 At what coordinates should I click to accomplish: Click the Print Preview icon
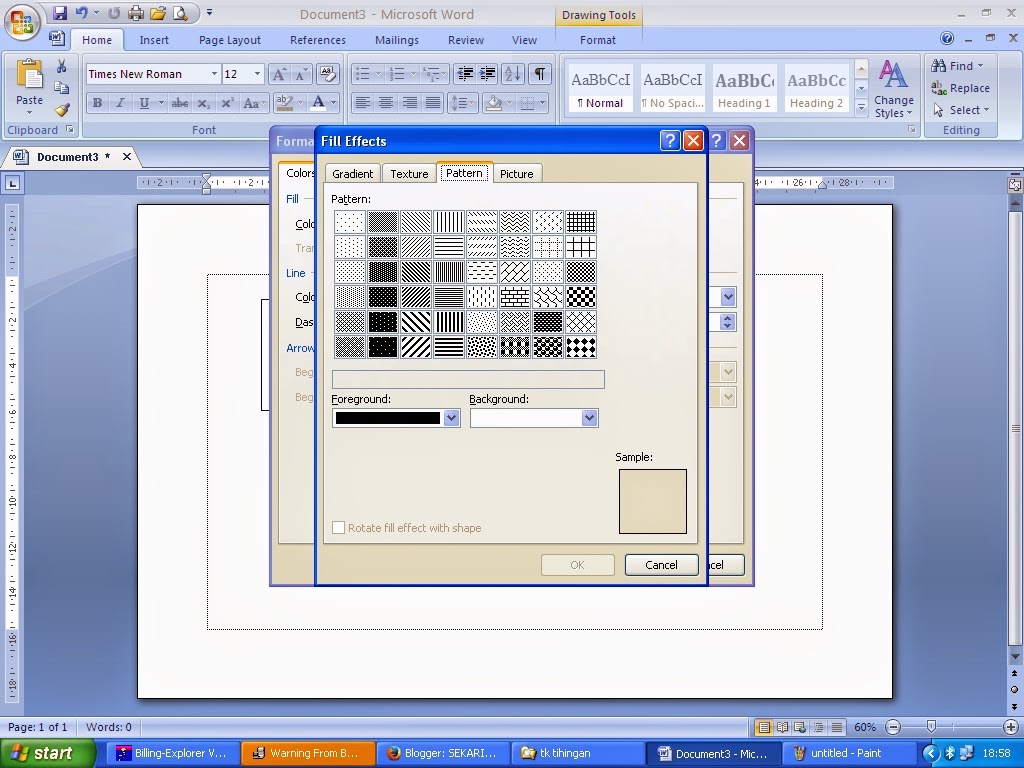pos(180,13)
